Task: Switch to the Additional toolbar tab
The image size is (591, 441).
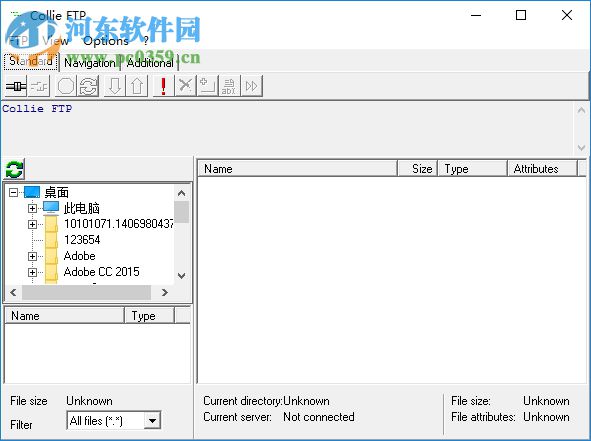Action: (x=150, y=63)
